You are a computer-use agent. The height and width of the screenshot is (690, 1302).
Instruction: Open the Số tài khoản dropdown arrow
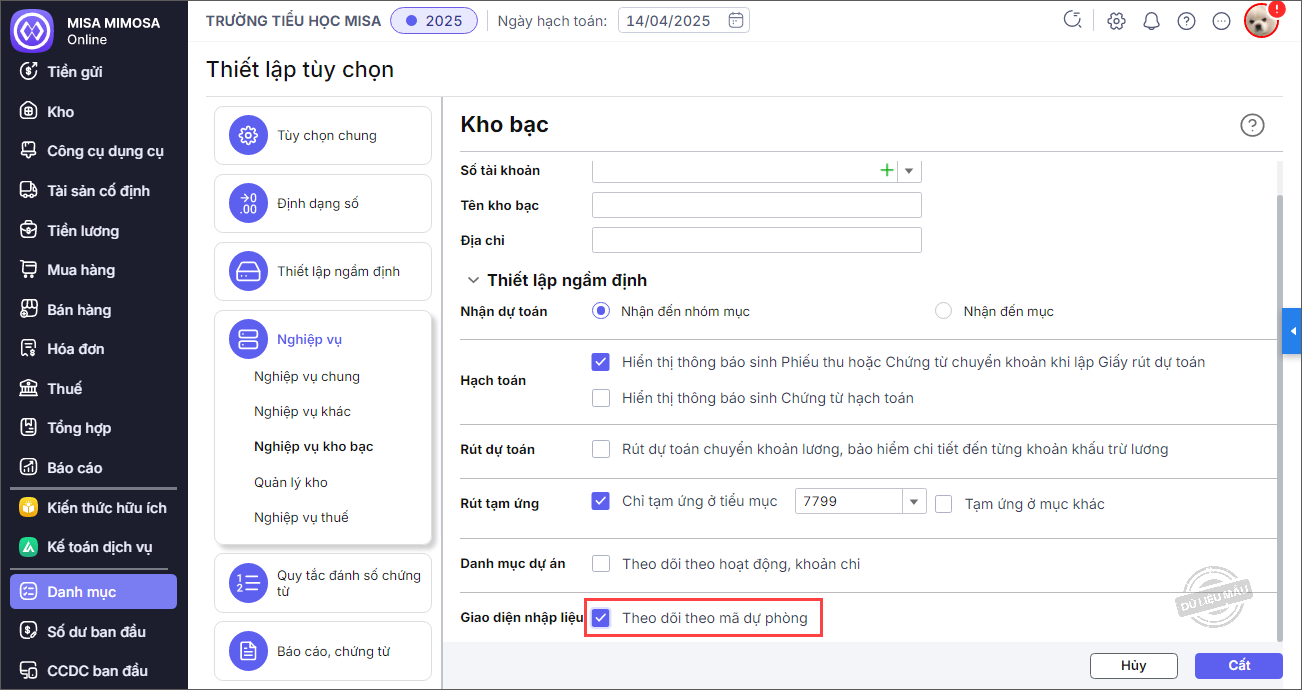(x=909, y=171)
